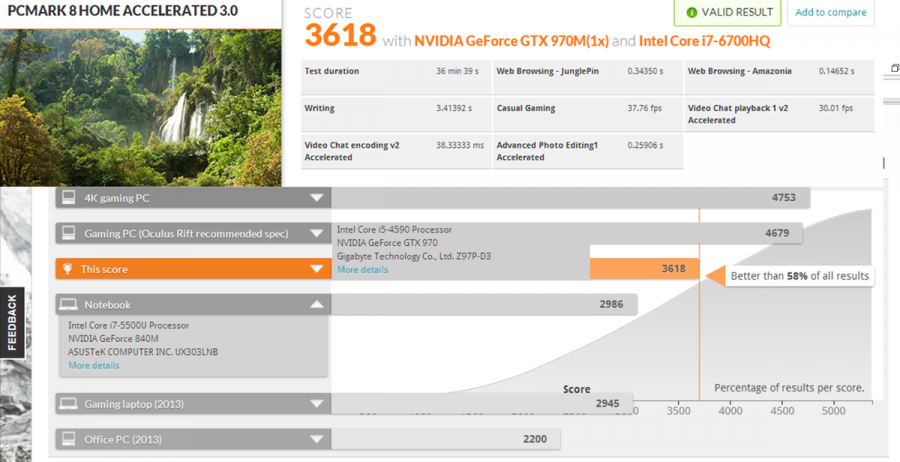The width and height of the screenshot is (900, 462).
Task: Expand the Office PC (2013) row
Action: [x=316, y=440]
